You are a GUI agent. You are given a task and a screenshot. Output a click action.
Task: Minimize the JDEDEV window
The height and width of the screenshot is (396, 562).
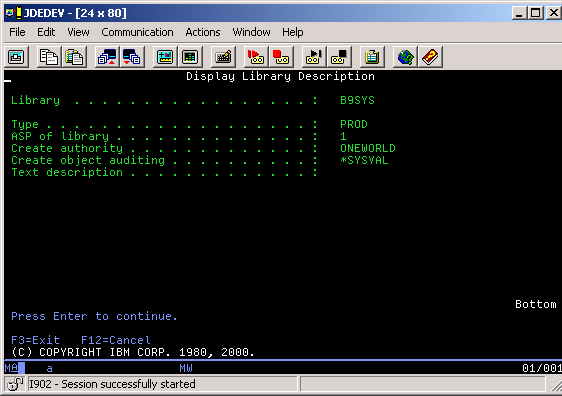pyautogui.click(x=519, y=13)
